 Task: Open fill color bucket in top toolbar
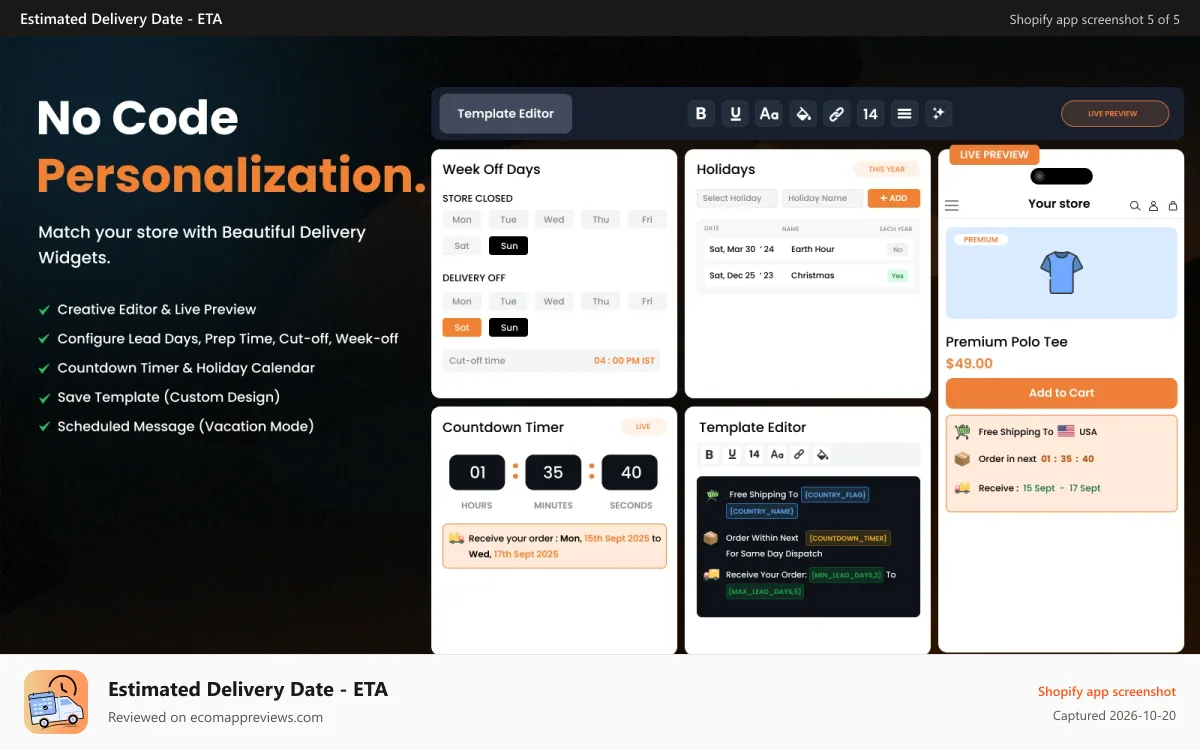(803, 114)
